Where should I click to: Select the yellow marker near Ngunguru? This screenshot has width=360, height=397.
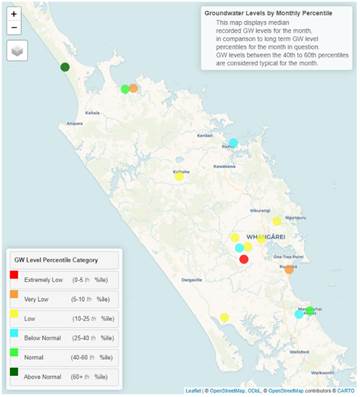coord(277,221)
